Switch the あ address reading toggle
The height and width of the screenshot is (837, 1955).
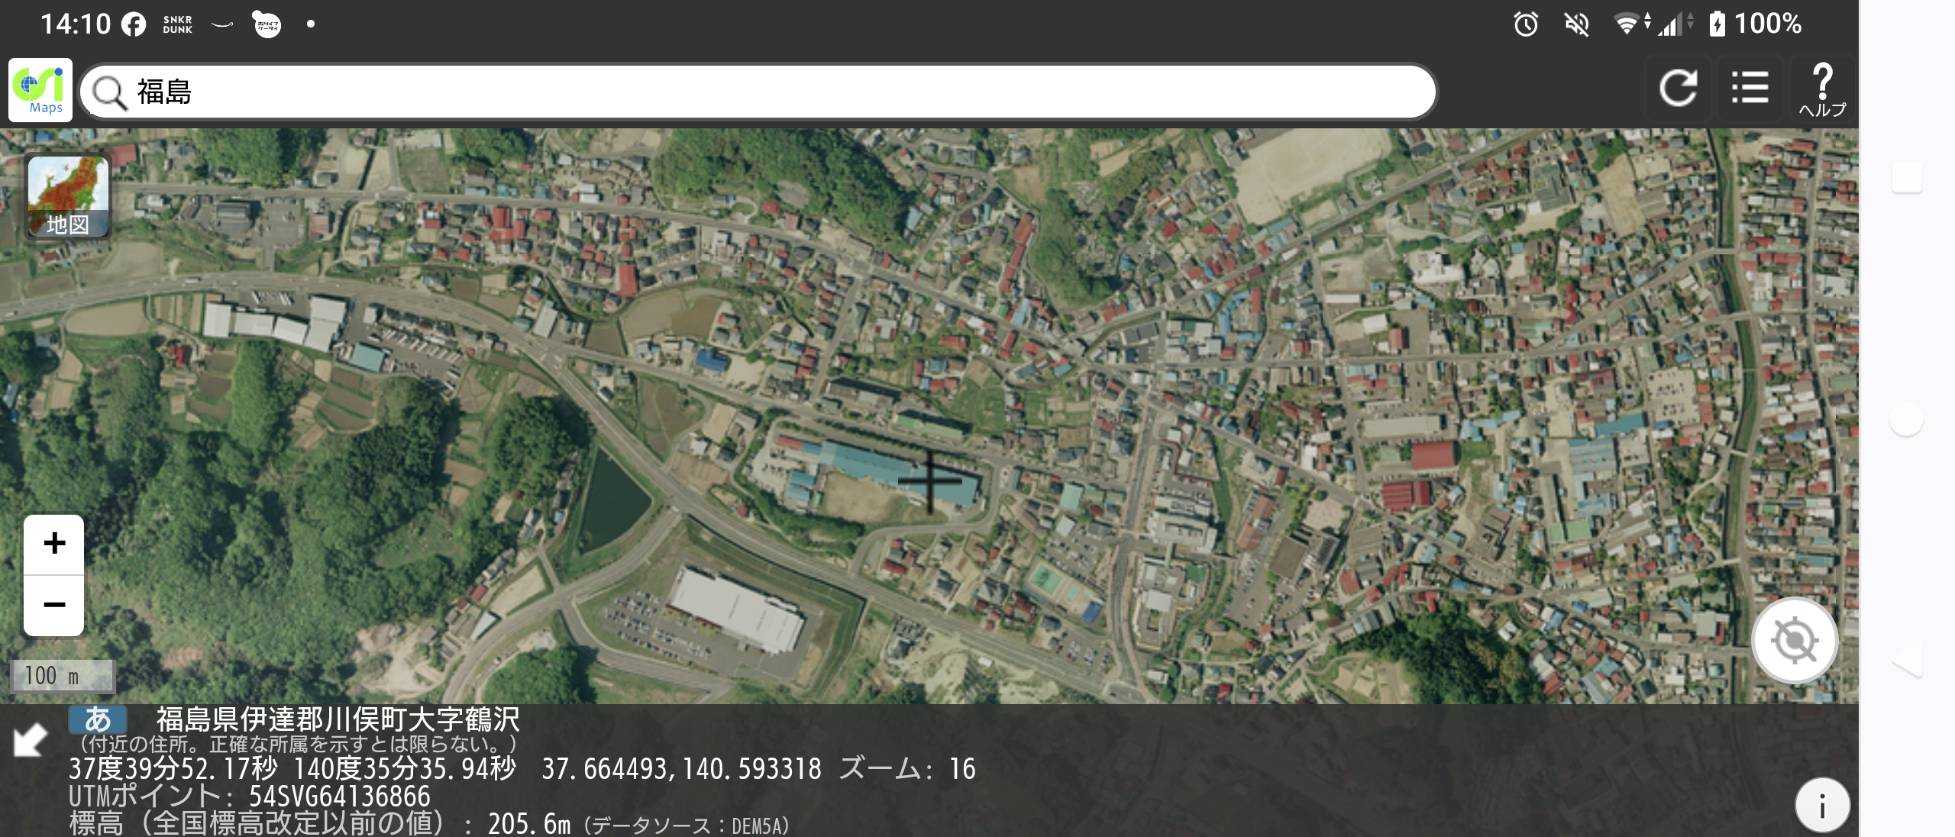click(98, 719)
